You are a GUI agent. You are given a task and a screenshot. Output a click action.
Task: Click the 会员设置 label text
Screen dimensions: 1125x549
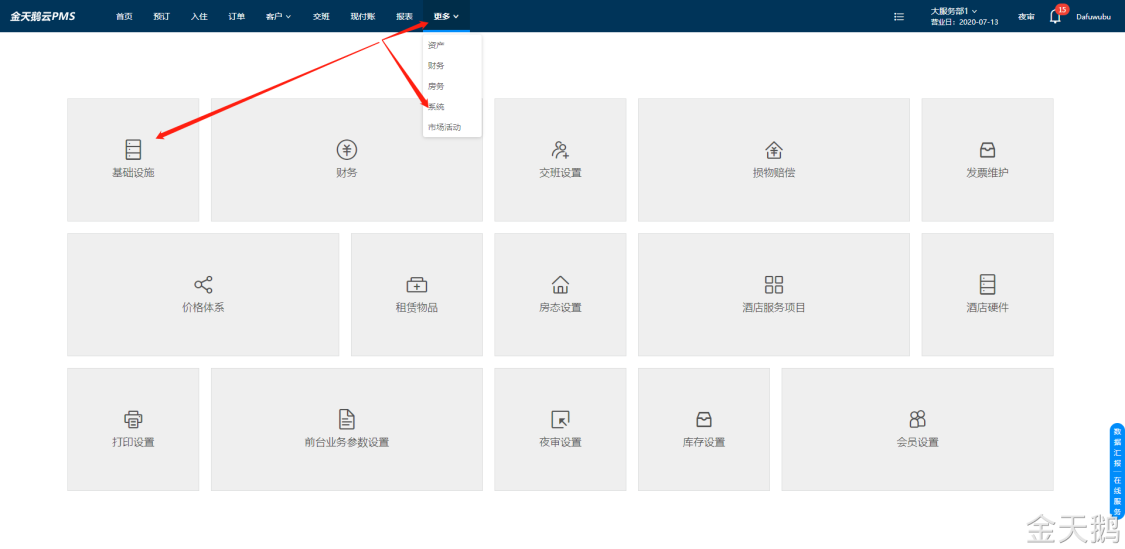click(918, 442)
